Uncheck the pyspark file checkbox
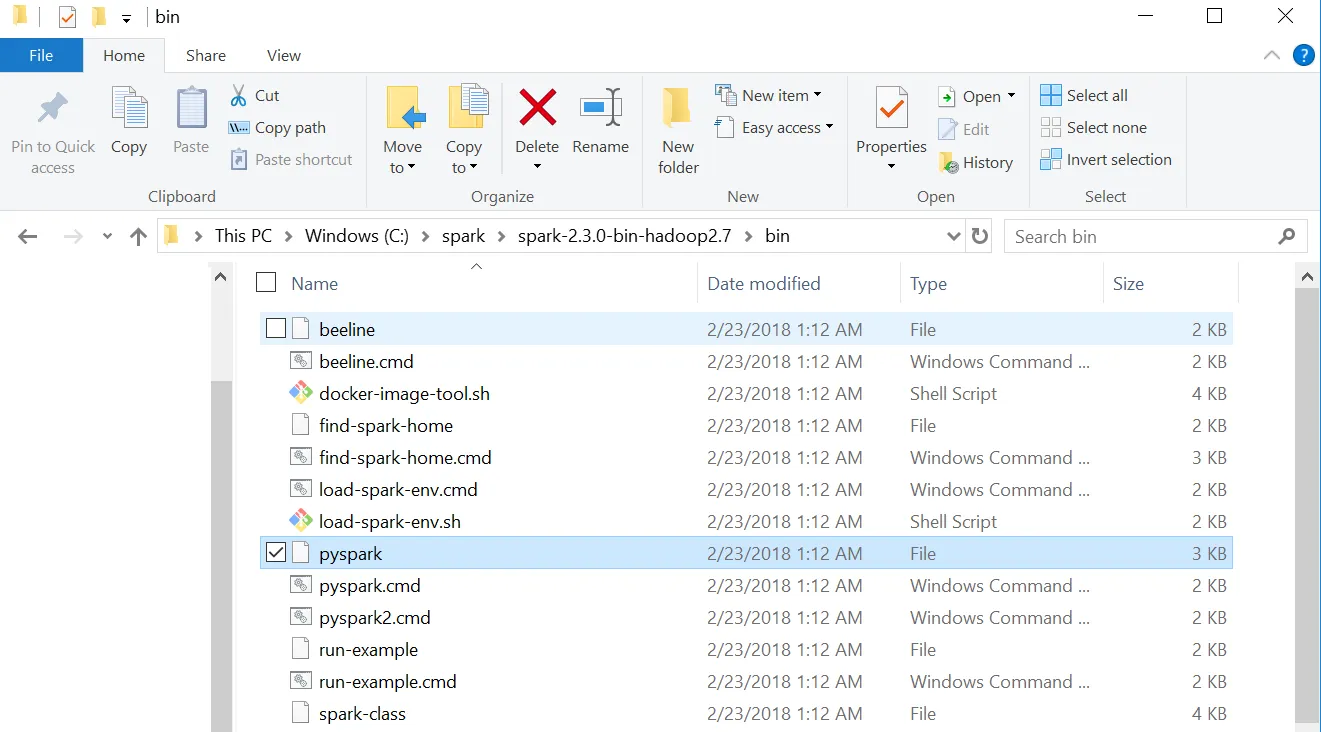The image size is (1321, 732). click(x=276, y=553)
